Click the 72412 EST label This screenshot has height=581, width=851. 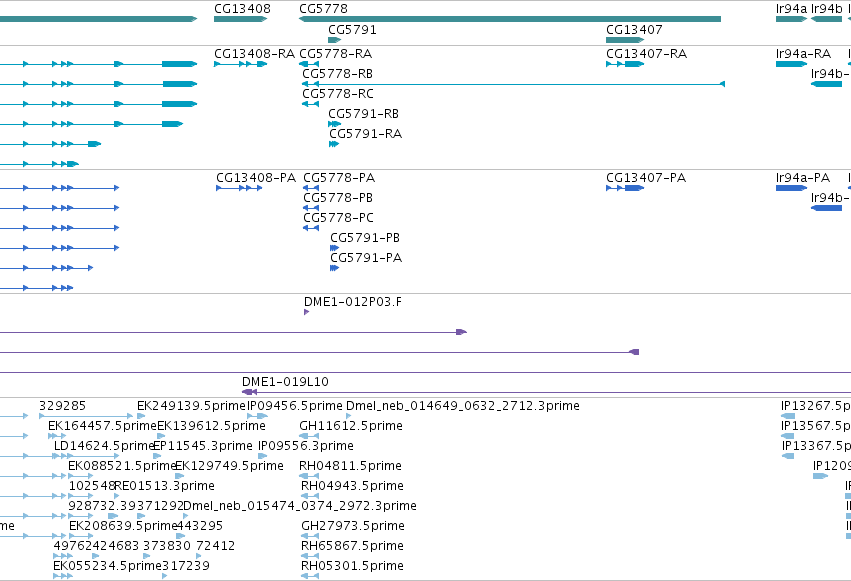click(215, 546)
